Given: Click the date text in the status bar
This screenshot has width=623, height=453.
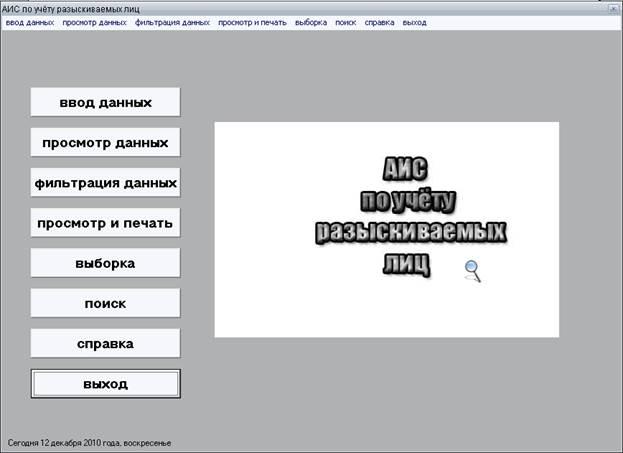Looking at the screenshot, I should point(90,442).
